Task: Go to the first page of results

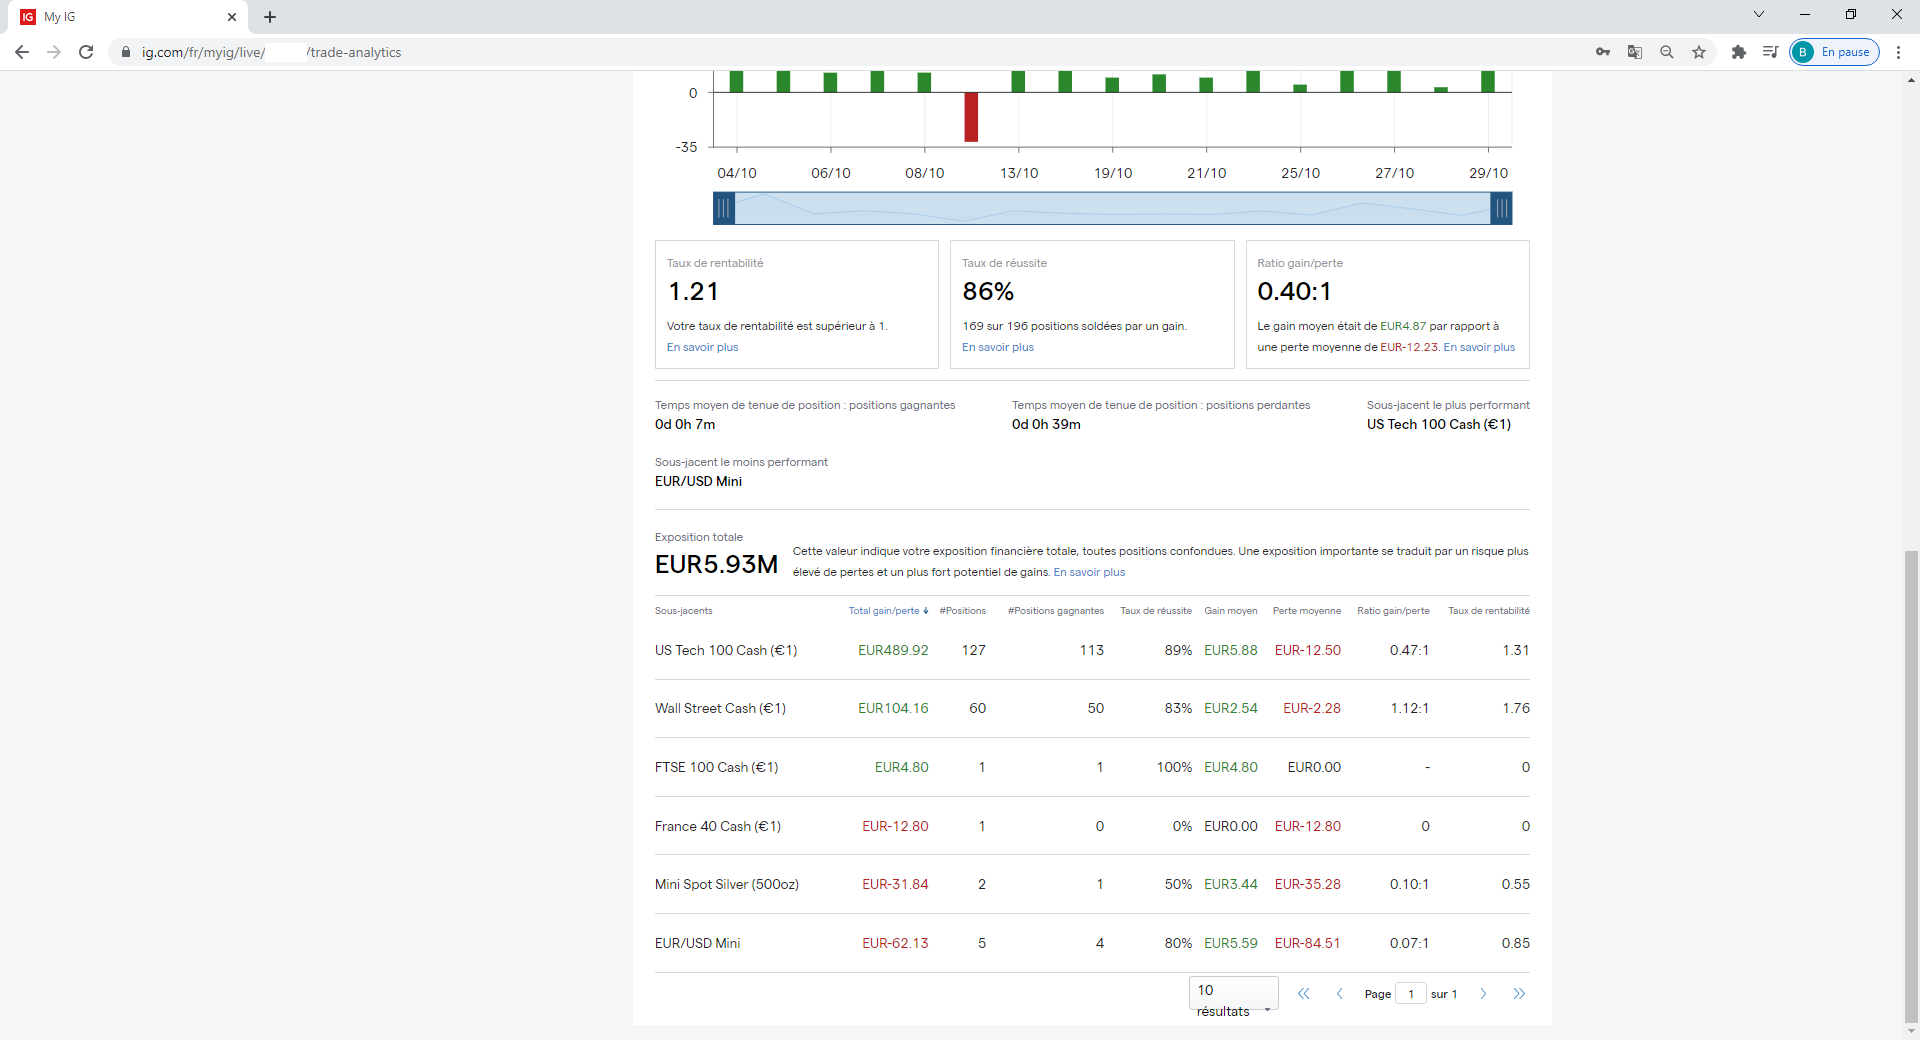Action: (x=1303, y=994)
